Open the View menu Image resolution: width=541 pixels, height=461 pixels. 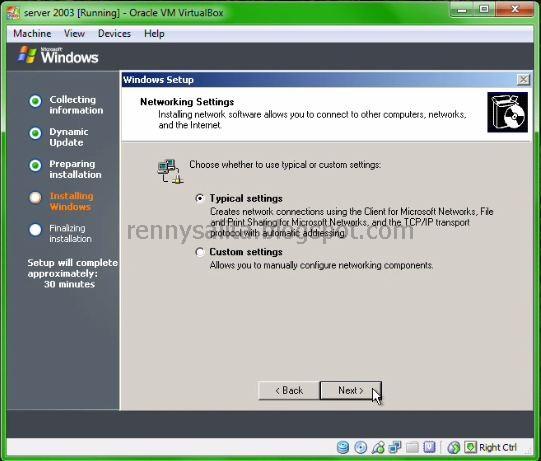[74, 33]
